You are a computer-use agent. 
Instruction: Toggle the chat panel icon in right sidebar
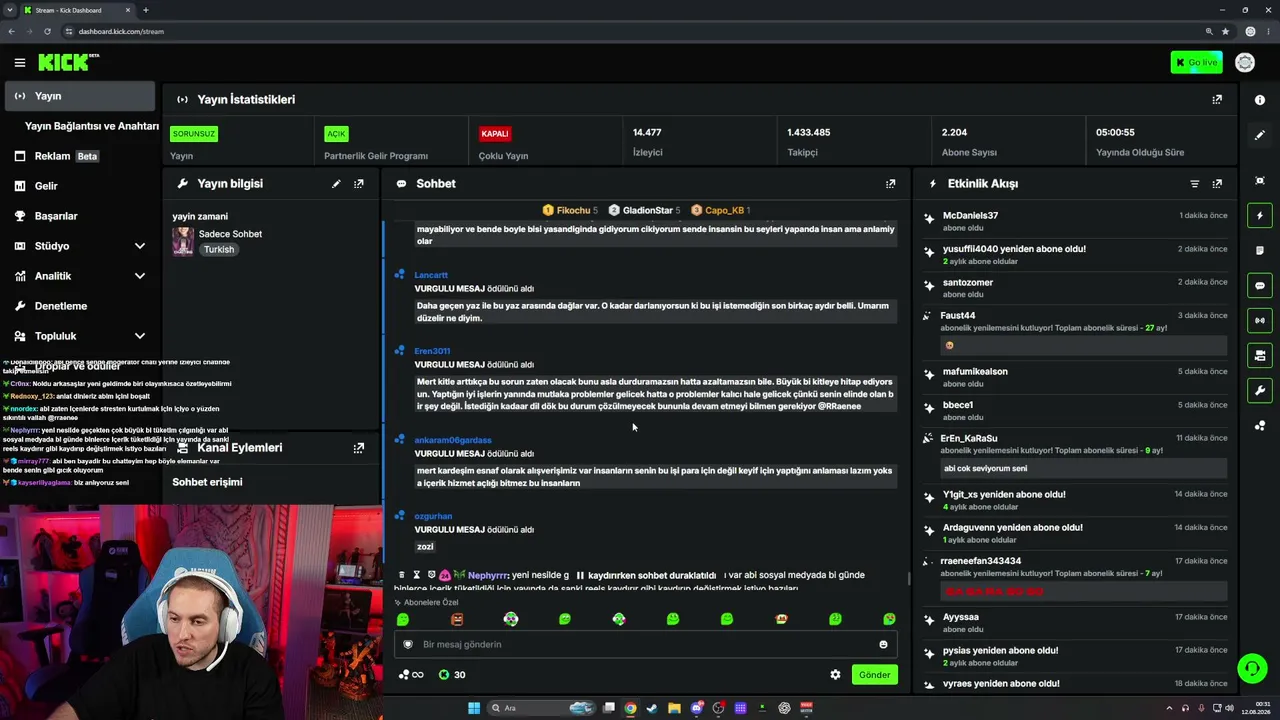[x=1260, y=286]
